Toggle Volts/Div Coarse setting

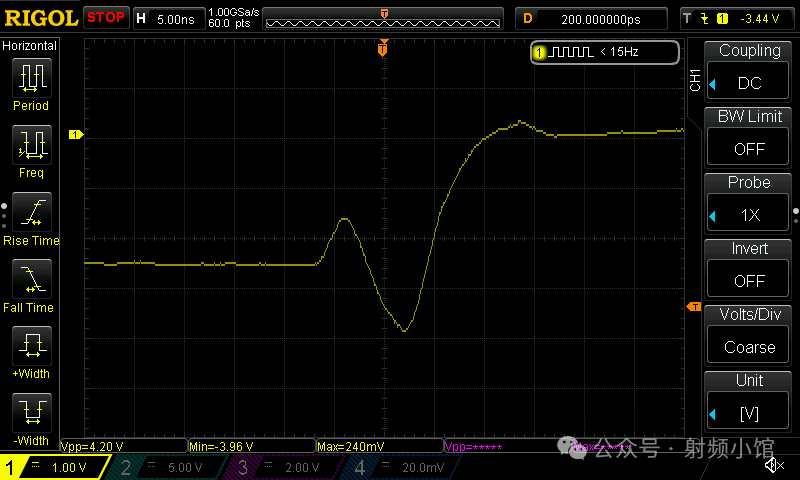coord(750,347)
